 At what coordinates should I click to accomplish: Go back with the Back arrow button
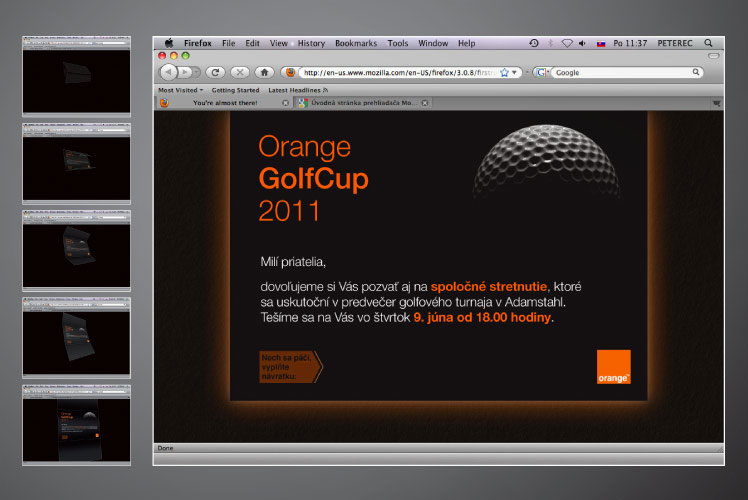pos(168,72)
